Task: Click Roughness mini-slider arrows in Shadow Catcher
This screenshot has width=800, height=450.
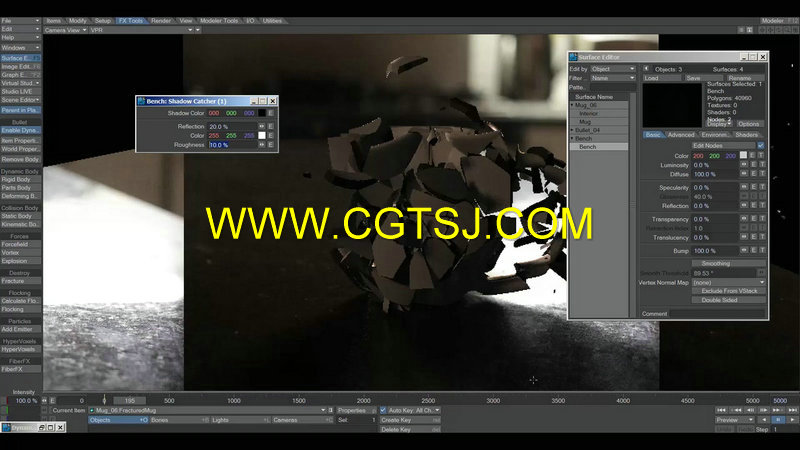Action: click(x=262, y=145)
